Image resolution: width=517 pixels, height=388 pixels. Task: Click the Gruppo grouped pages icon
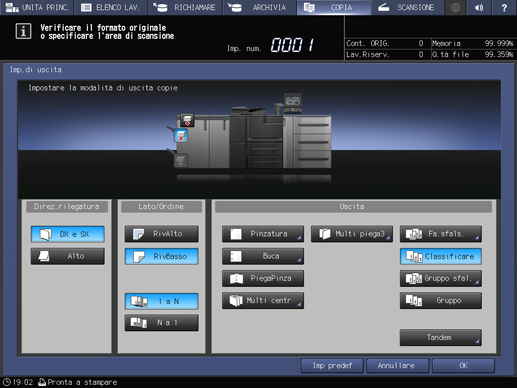pos(414,301)
